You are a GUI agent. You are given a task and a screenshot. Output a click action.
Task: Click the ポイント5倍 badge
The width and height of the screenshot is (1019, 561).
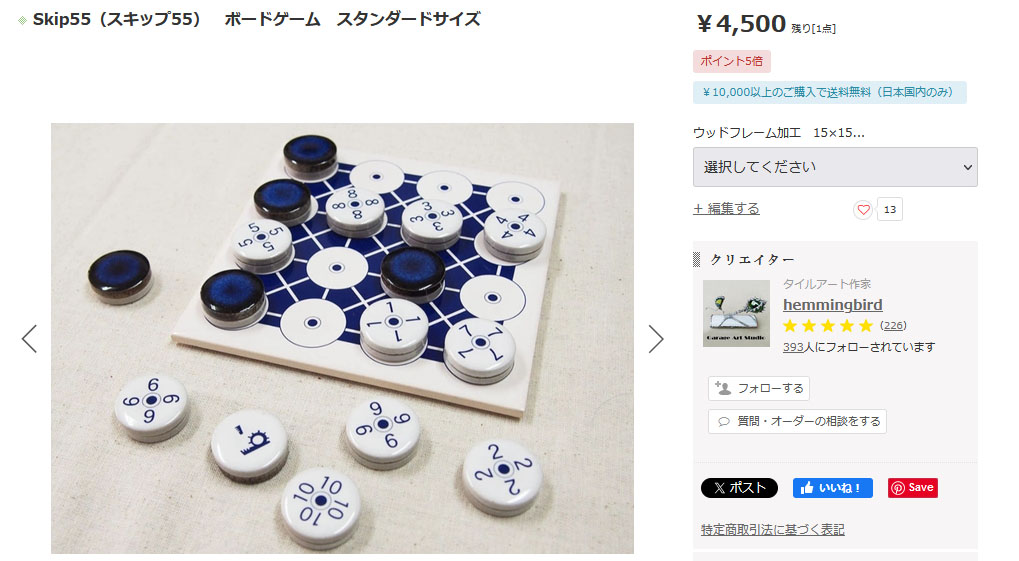click(732, 61)
